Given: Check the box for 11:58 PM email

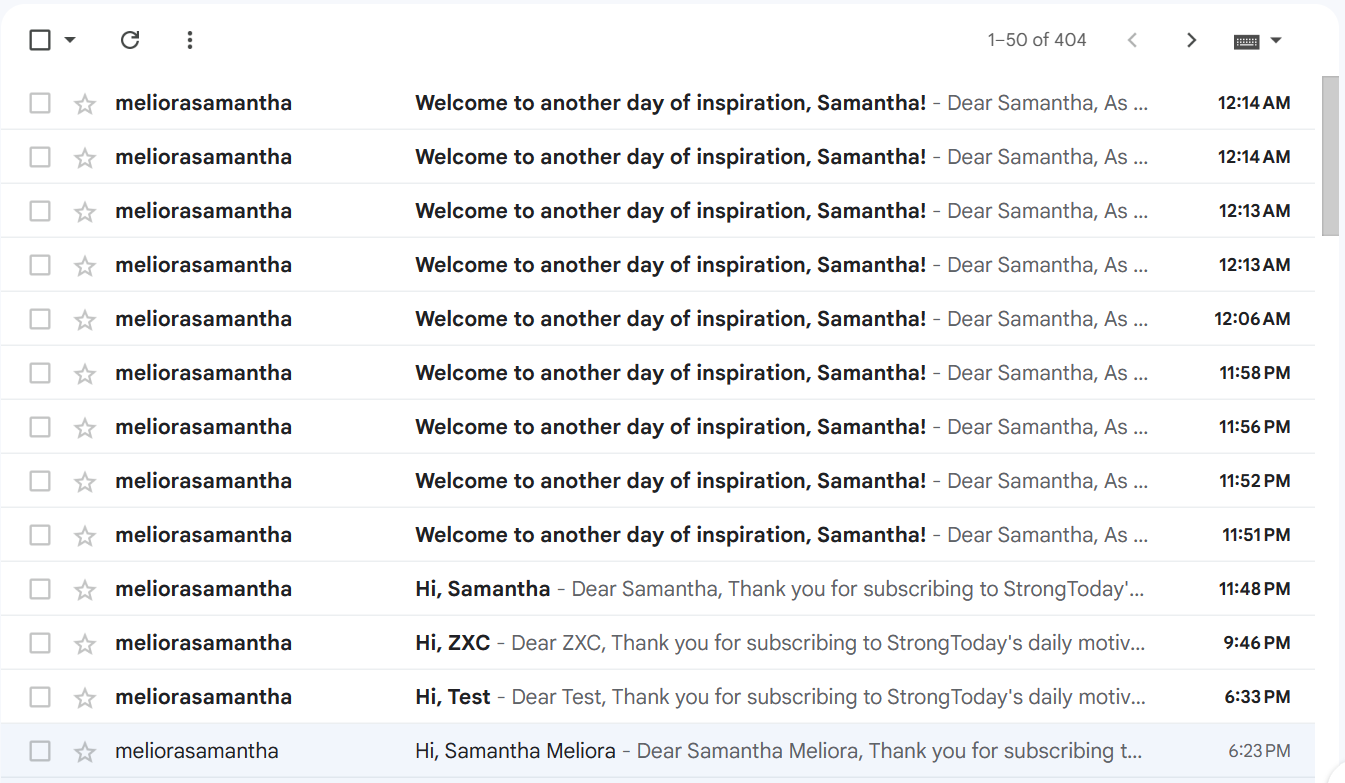Looking at the screenshot, I should coord(40,373).
